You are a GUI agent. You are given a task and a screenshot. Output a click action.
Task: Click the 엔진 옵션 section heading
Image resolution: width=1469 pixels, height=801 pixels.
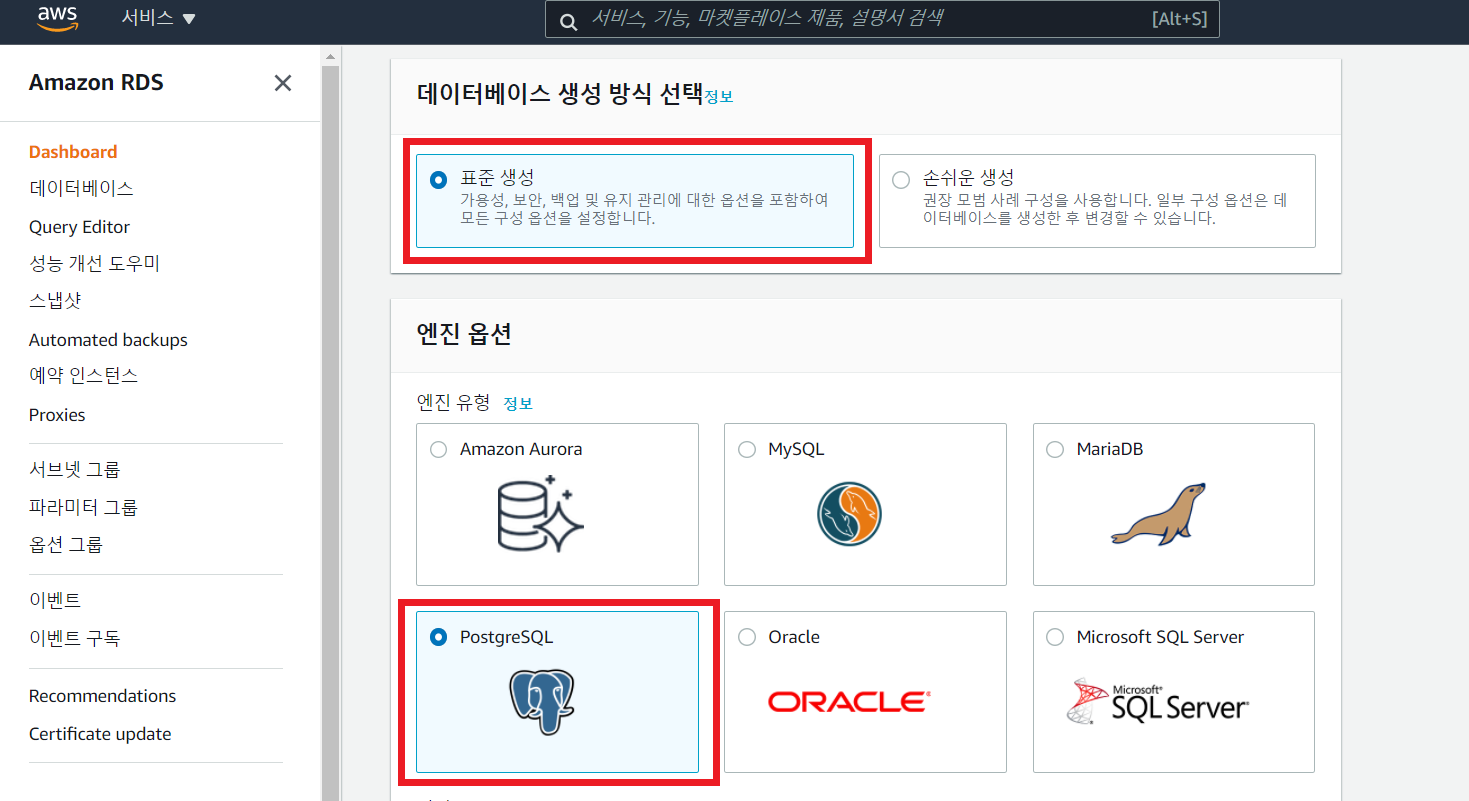(x=464, y=334)
